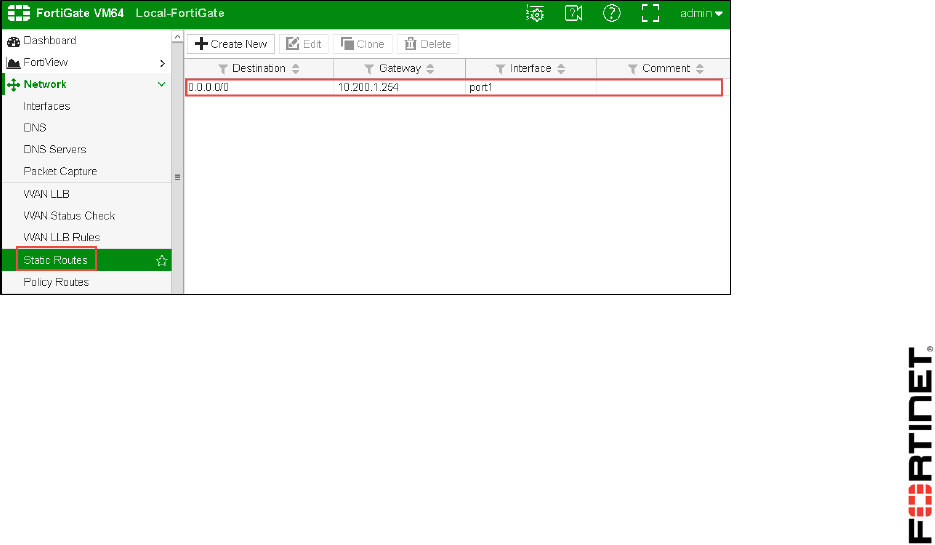Click the Clone button

363,44
